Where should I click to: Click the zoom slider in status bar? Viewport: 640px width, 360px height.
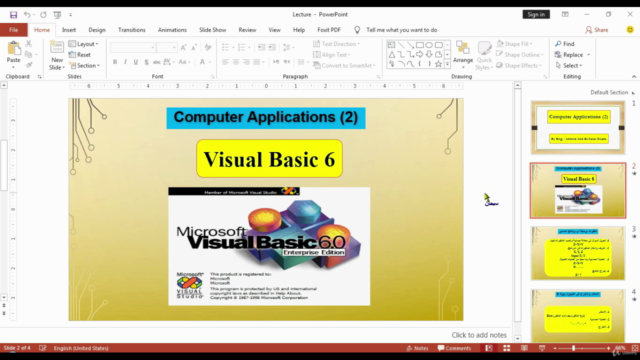point(582,348)
